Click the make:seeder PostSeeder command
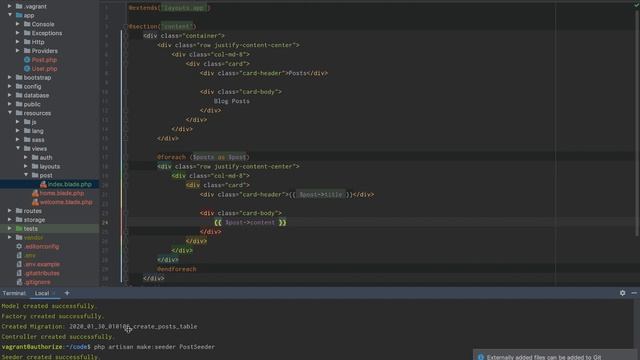 pos(154,347)
